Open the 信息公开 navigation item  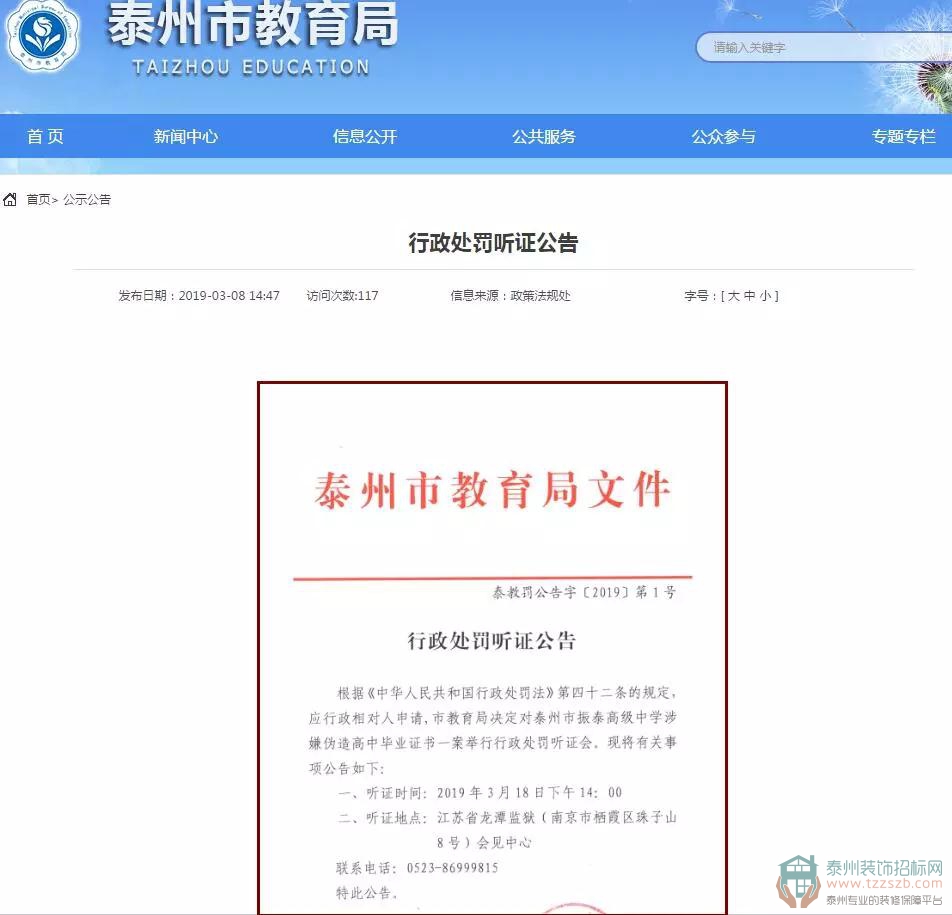tap(365, 137)
